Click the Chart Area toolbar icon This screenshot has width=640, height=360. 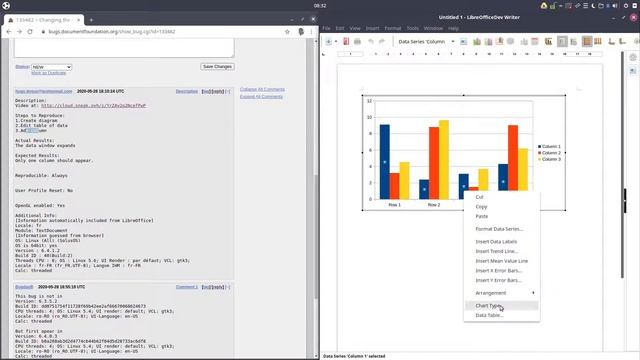point(488,41)
